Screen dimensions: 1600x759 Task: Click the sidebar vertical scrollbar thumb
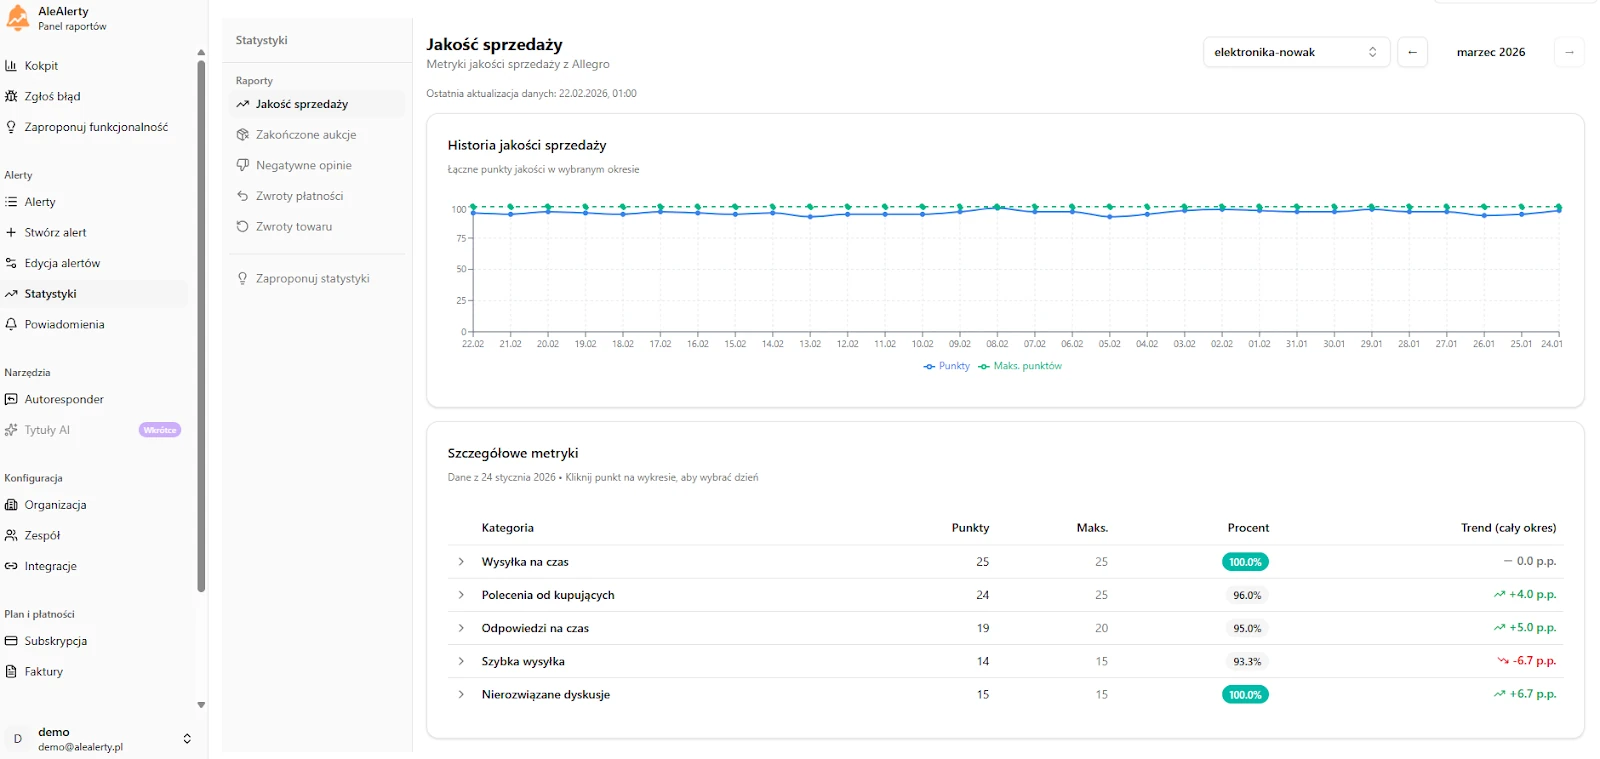tap(201, 326)
